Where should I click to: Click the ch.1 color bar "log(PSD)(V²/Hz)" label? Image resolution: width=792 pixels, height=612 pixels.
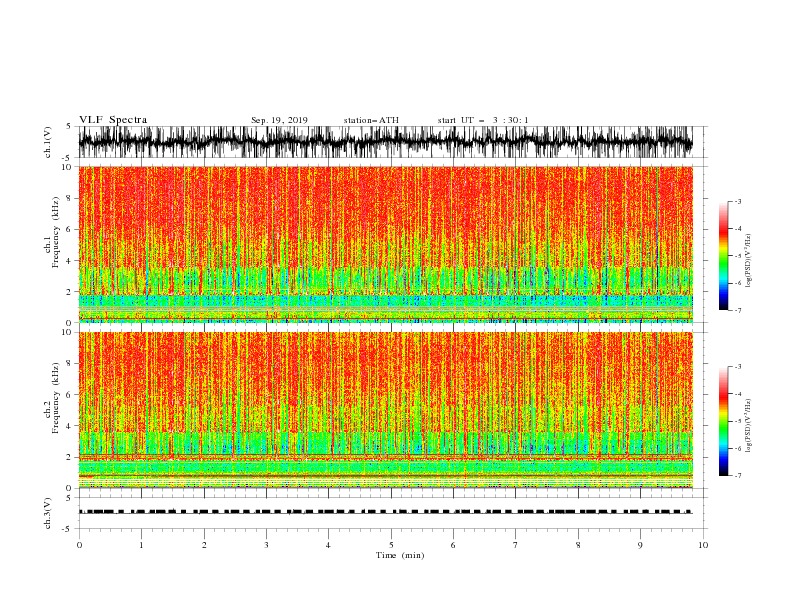click(x=749, y=261)
